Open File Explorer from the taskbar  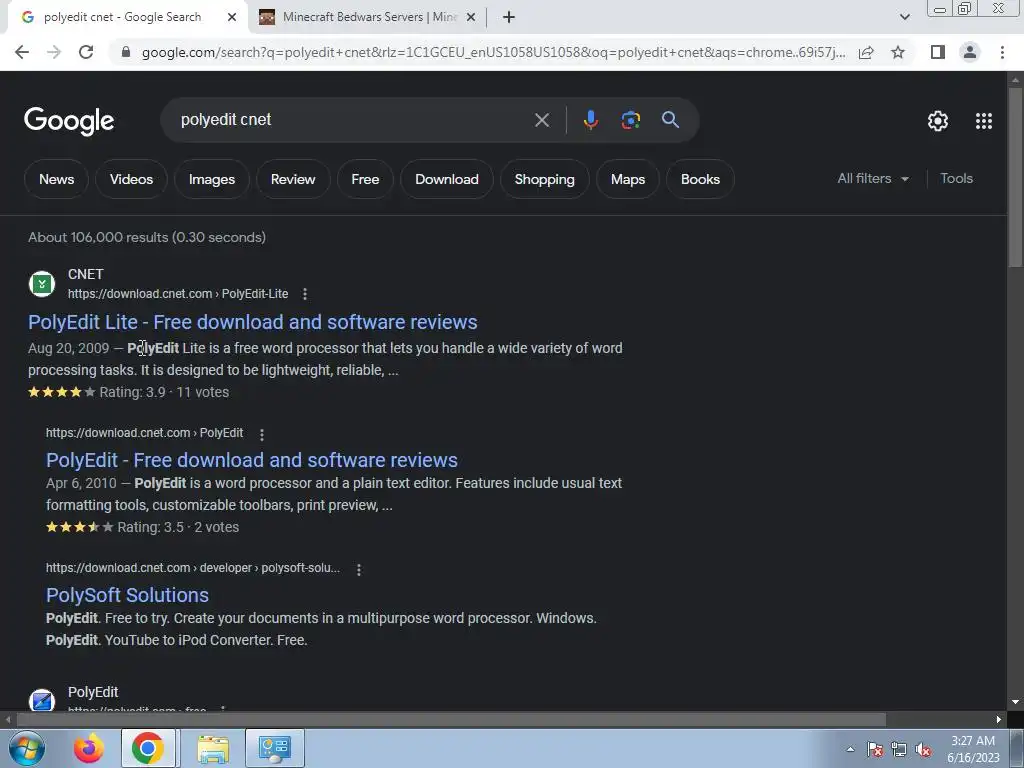pos(213,748)
